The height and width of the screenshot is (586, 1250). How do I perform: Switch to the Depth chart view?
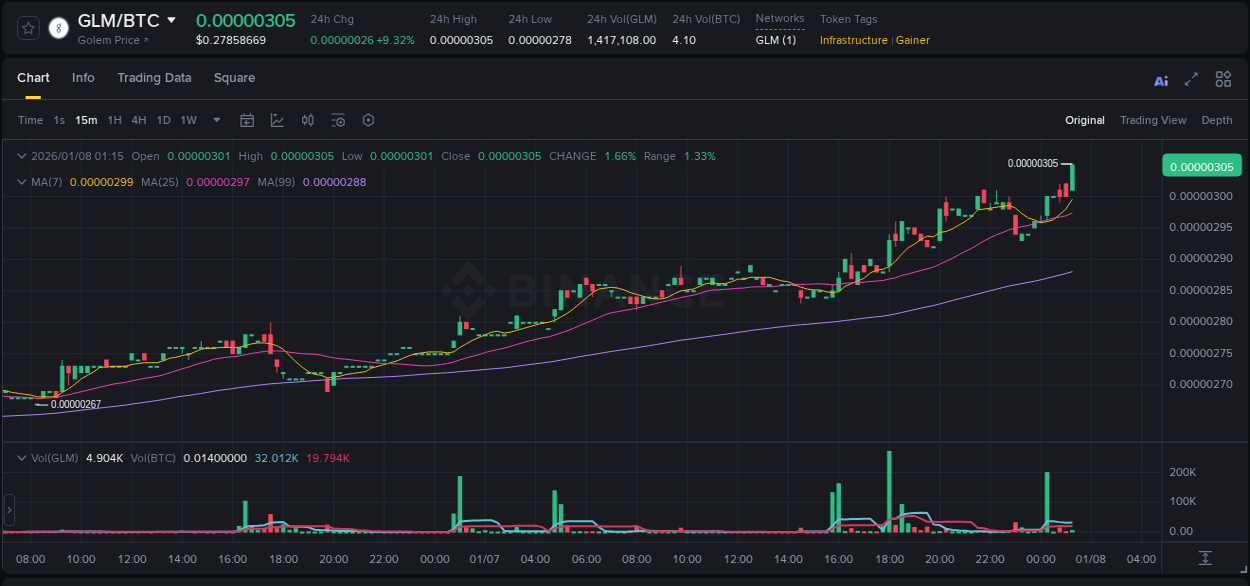coord(1216,120)
